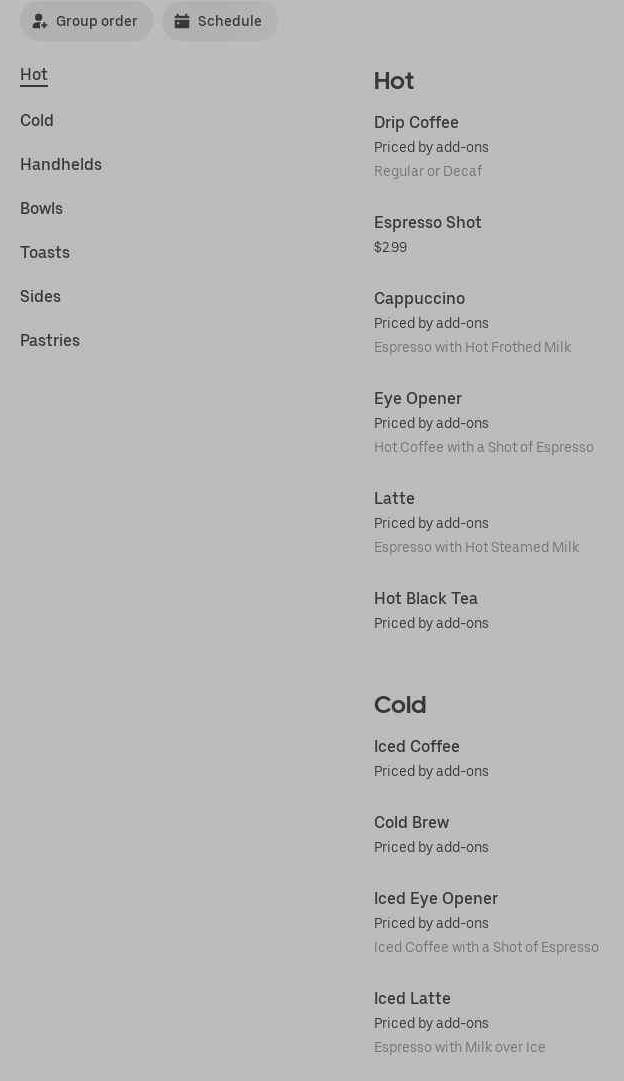The image size is (624, 1081).
Task: Choose the Cold Brew item
Action: [x=412, y=823]
